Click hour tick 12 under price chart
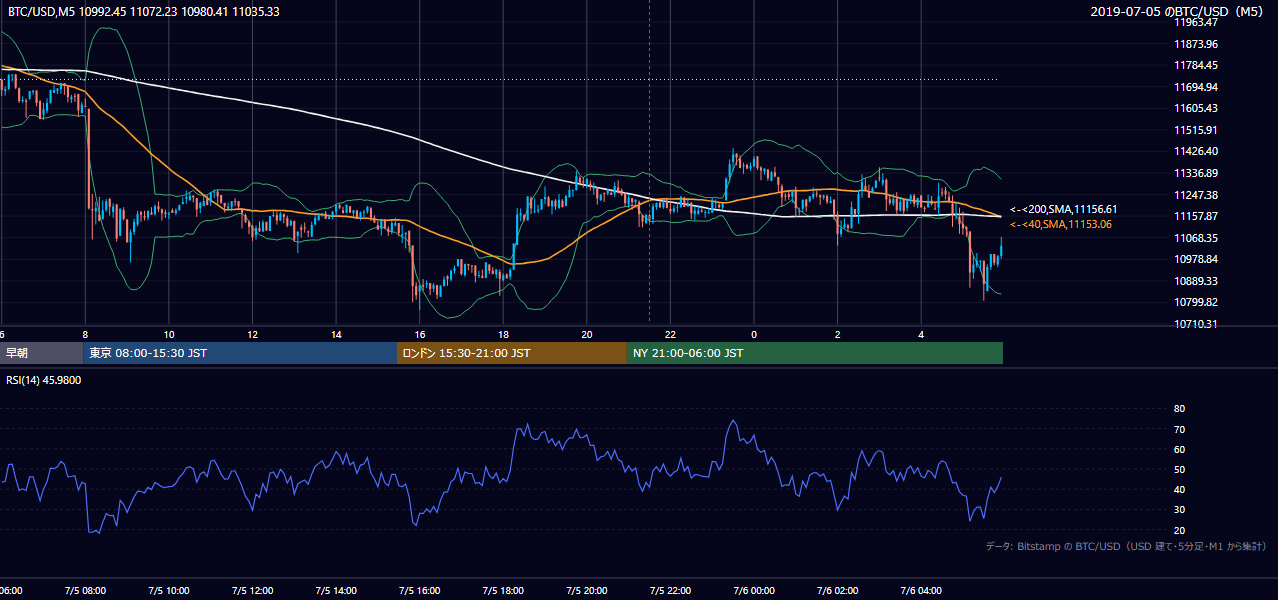This screenshot has height=600, width=1278. click(x=253, y=335)
